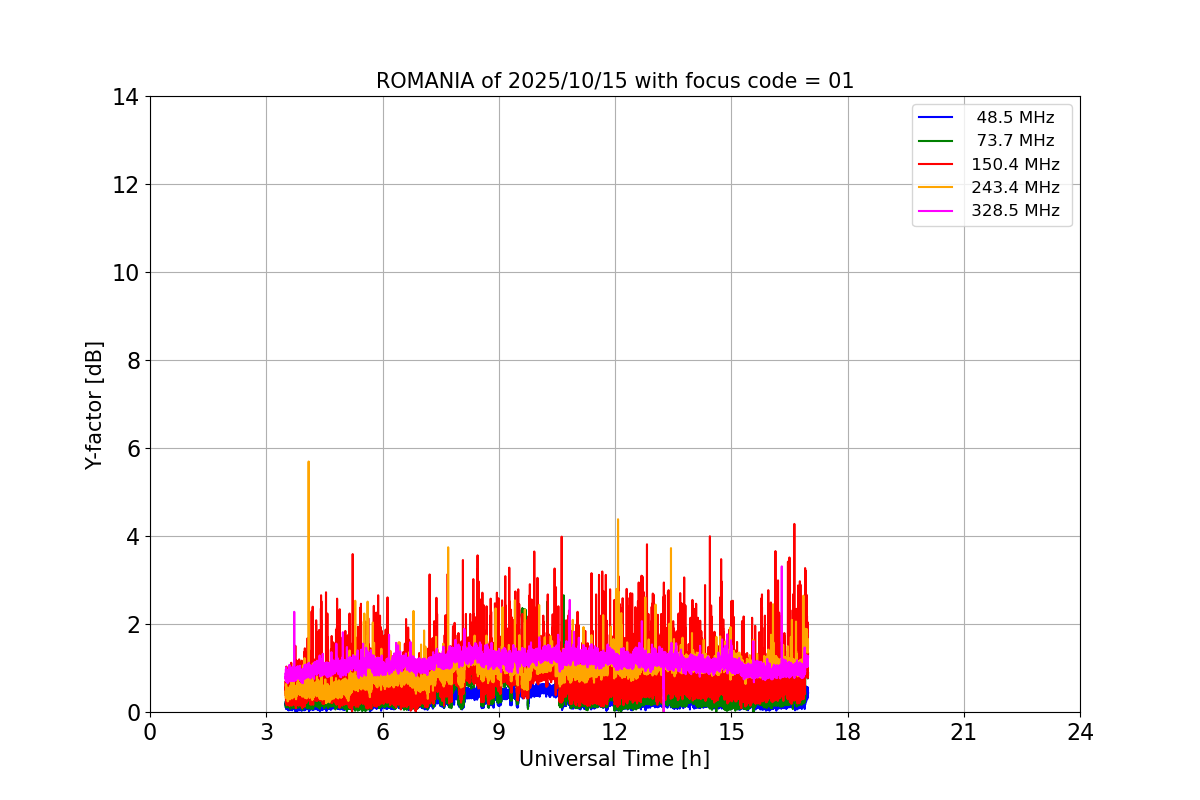This screenshot has height=800, width=1200.
Task: Click y-axis tick label 14
Action: coord(126,97)
